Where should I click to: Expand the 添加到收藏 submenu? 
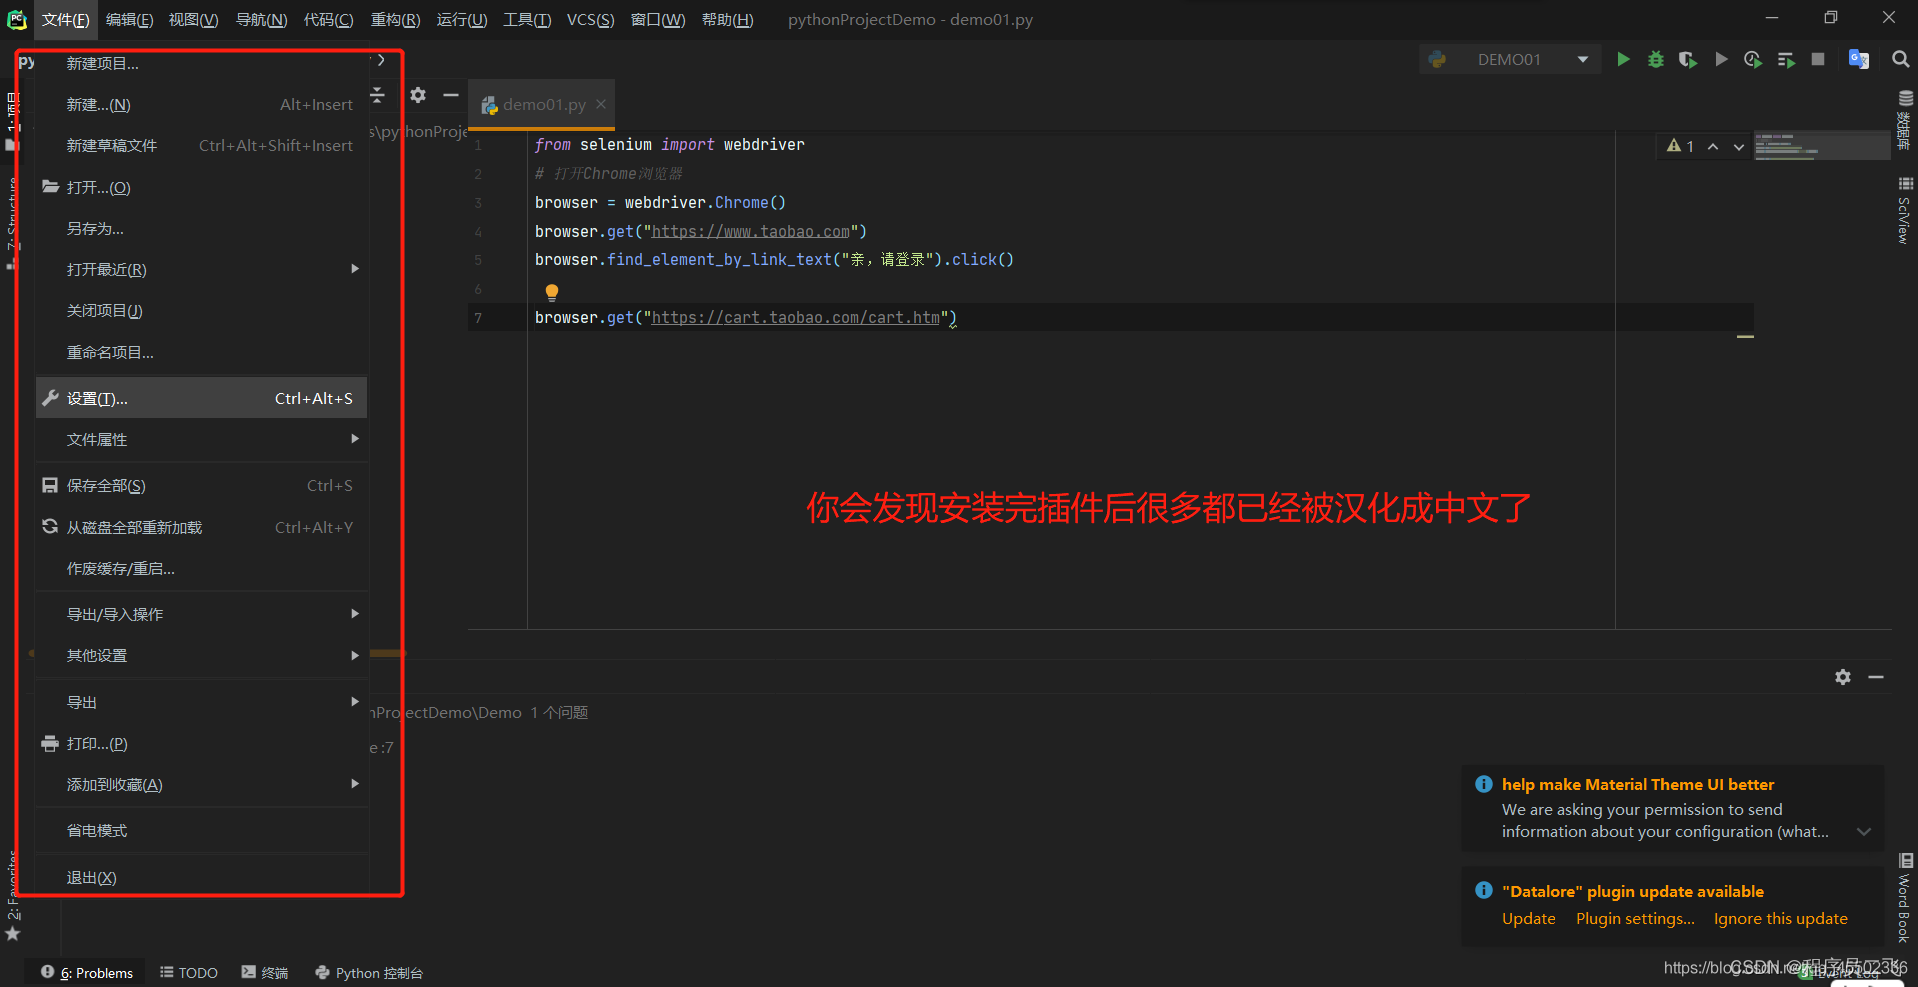[x=355, y=784]
